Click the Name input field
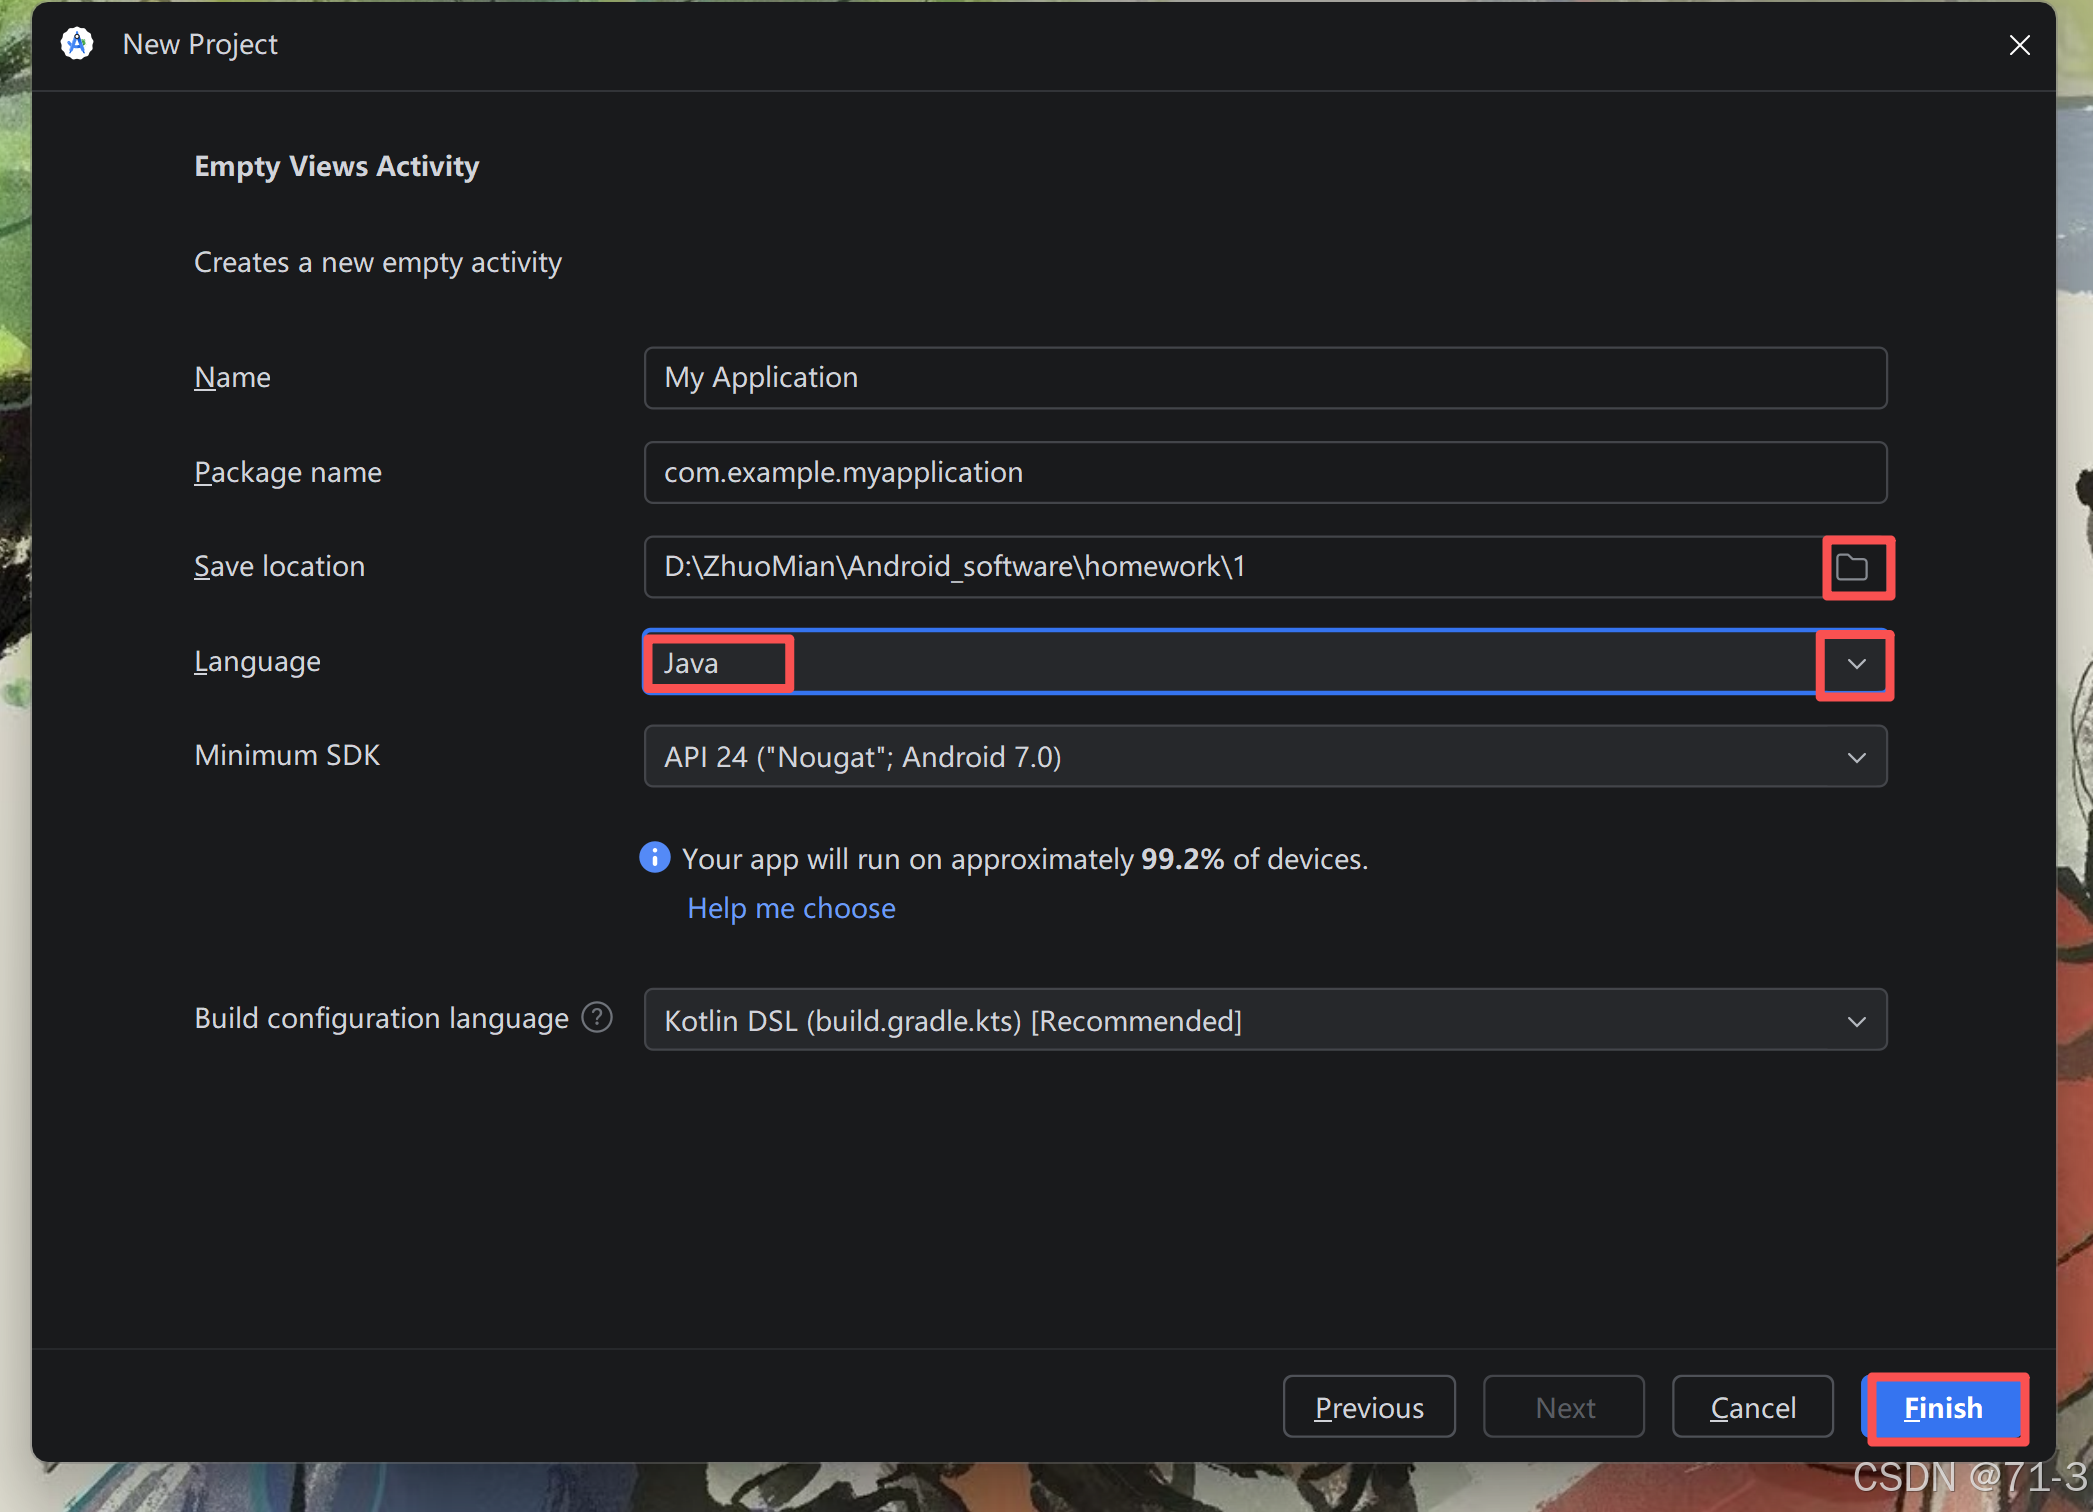 point(1264,378)
